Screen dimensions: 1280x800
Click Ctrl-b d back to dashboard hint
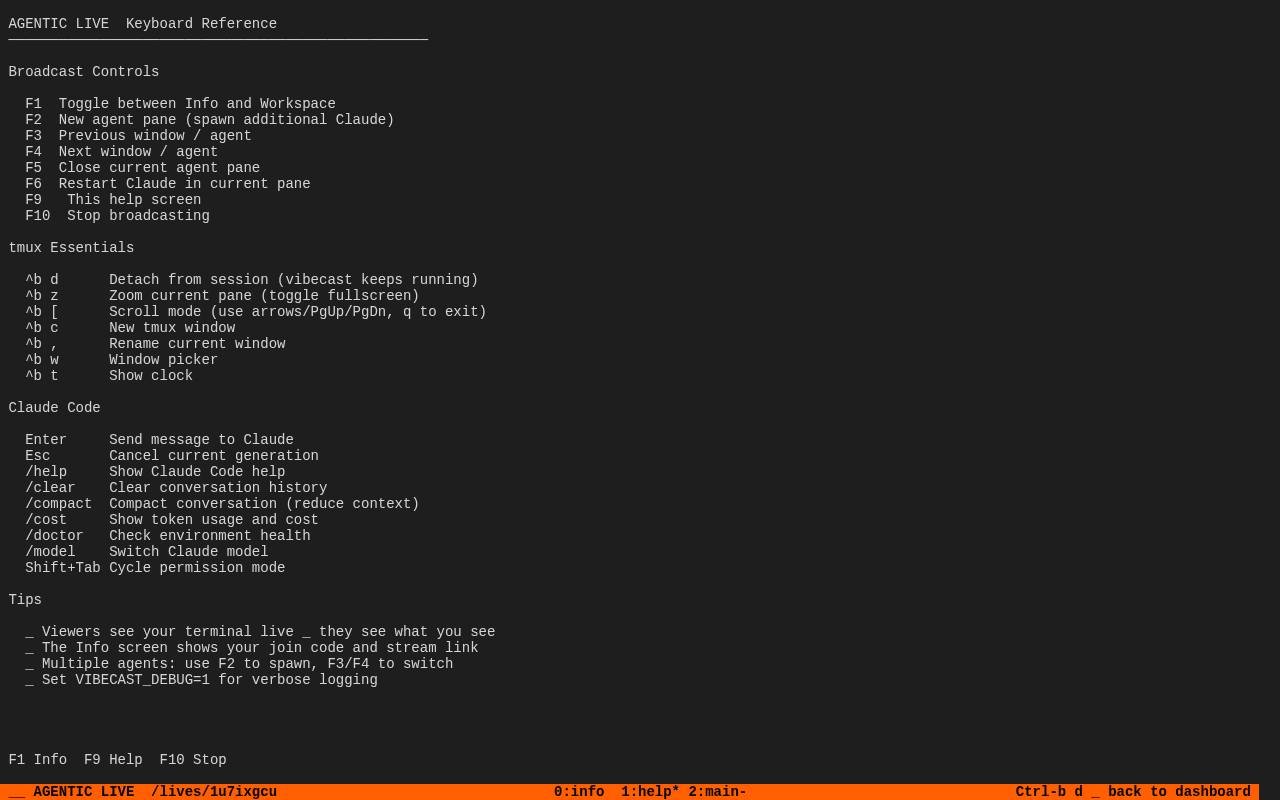coord(1132,792)
